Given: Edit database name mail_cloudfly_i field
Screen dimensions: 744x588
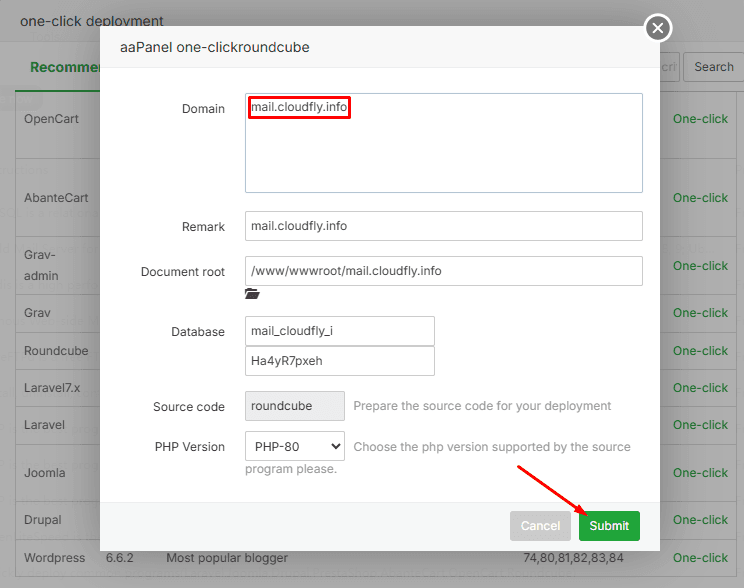Looking at the screenshot, I should point(340,331).
